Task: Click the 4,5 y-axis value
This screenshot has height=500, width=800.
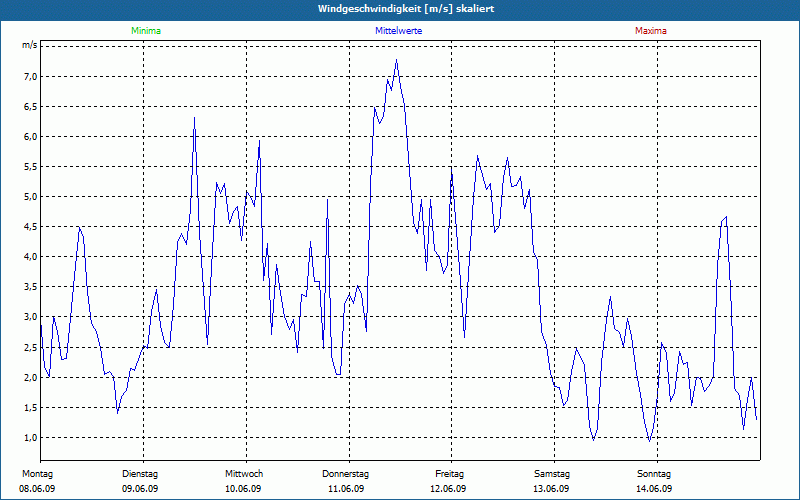Action: [x=31, y=227]
